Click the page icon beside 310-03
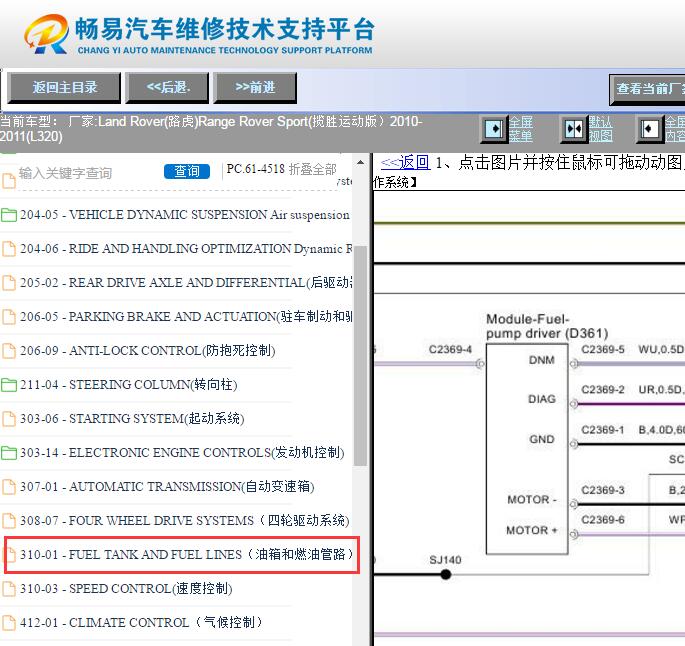 [x=9, y=589]
